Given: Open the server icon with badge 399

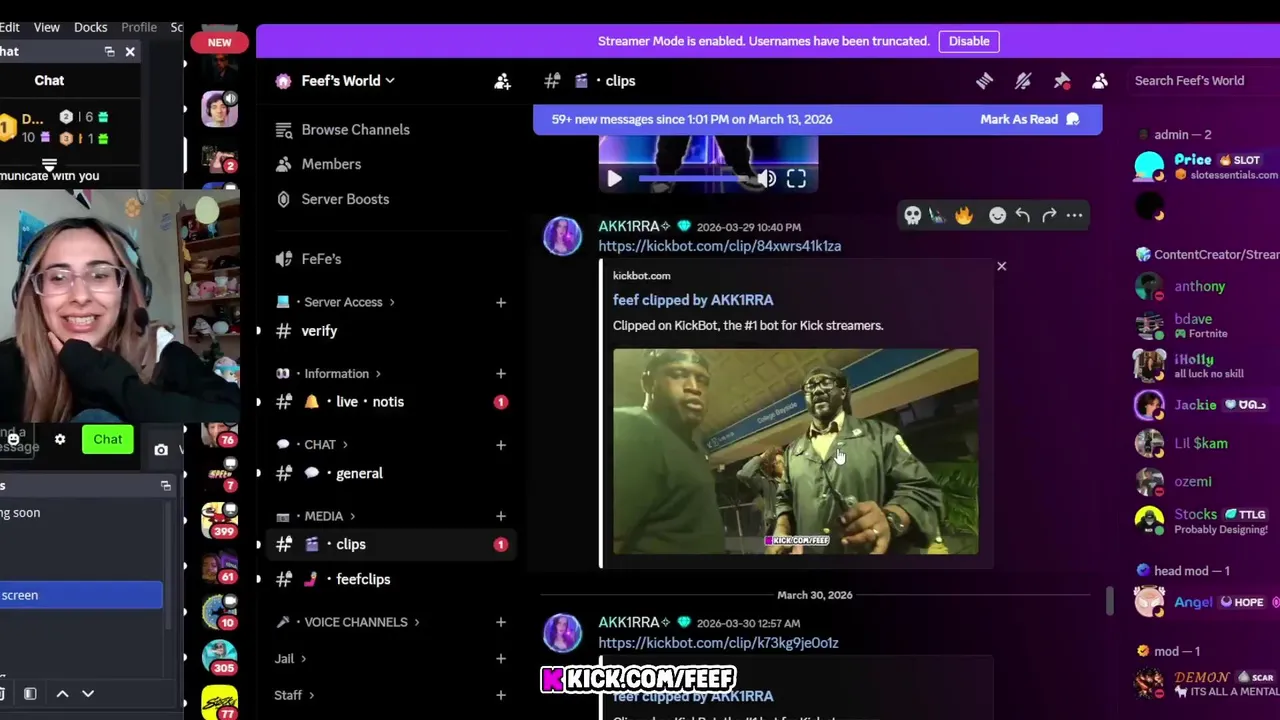Looking at the screenshot, I should 219,520.
